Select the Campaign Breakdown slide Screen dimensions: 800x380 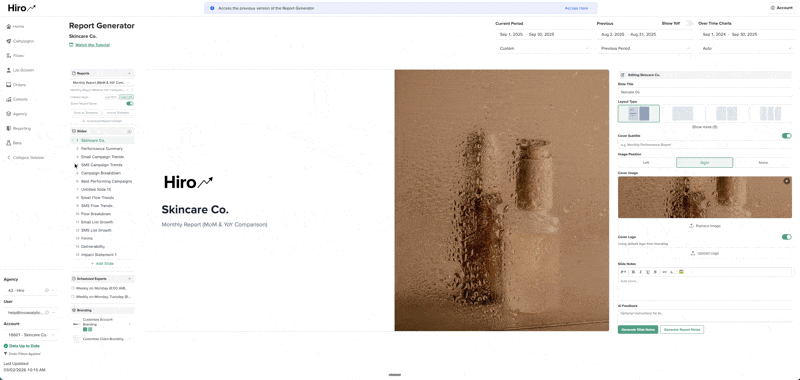click(x=102, y=173)
